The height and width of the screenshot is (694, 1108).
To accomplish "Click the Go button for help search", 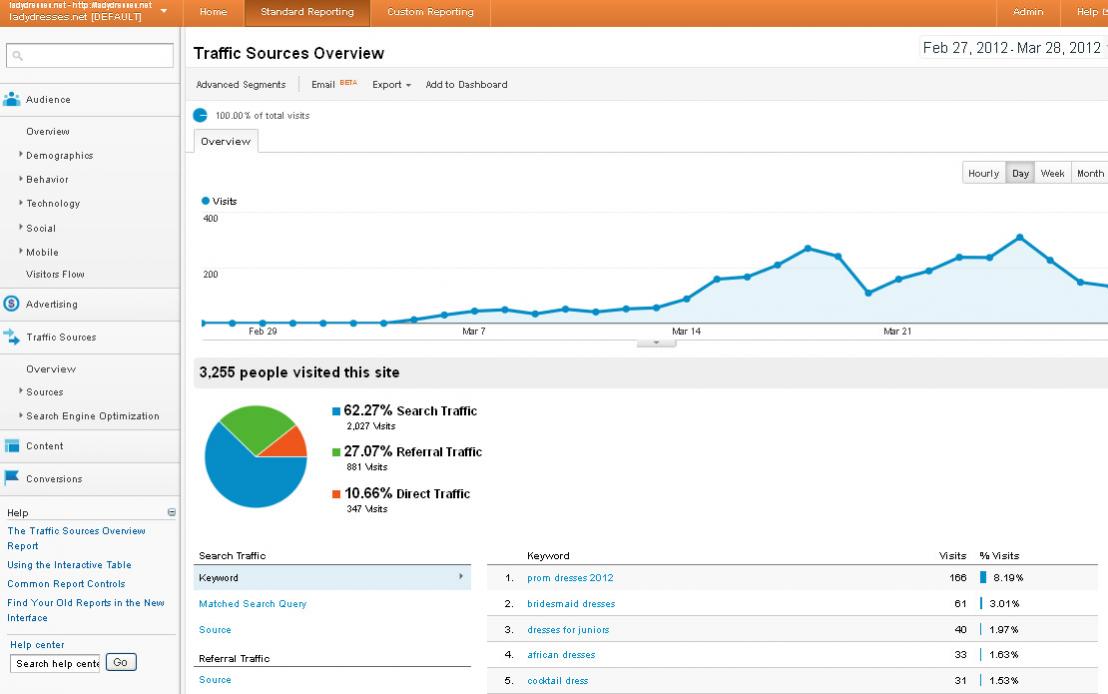I will point(121,662).
